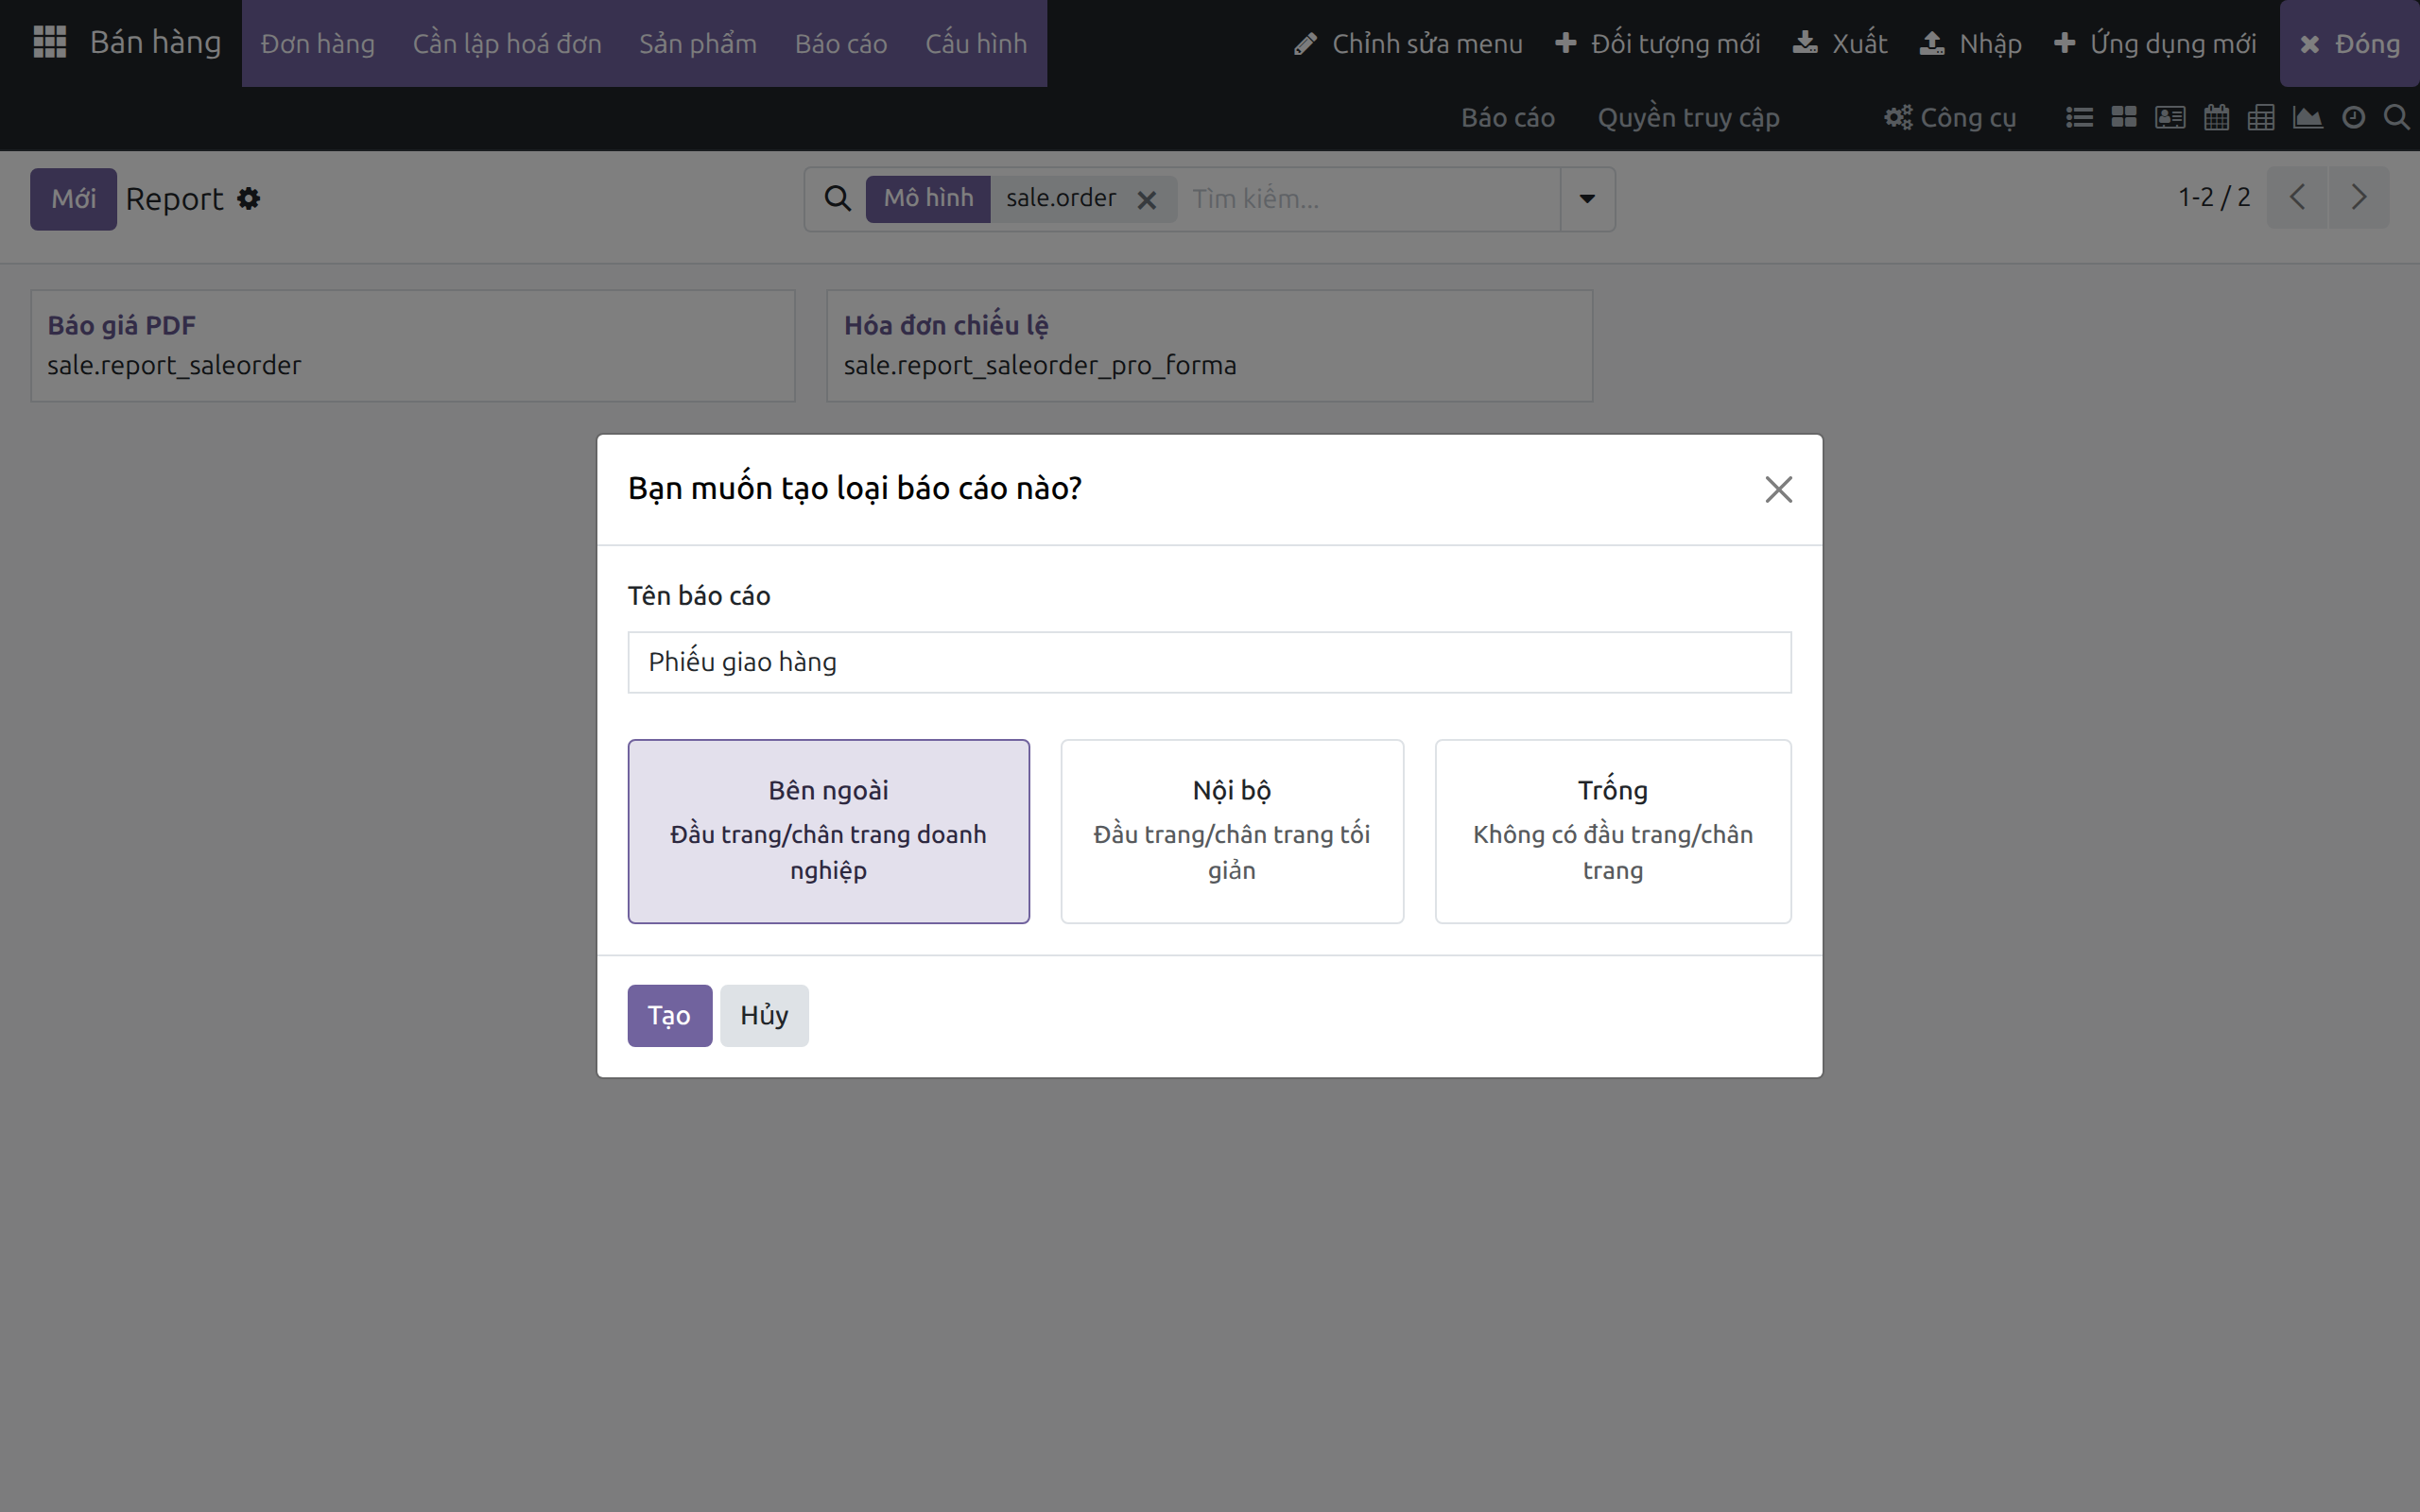This screenshot has width=2420, height=1512.
Task: Open the Công cụ tools dropdown
Action: point(1949,118)
